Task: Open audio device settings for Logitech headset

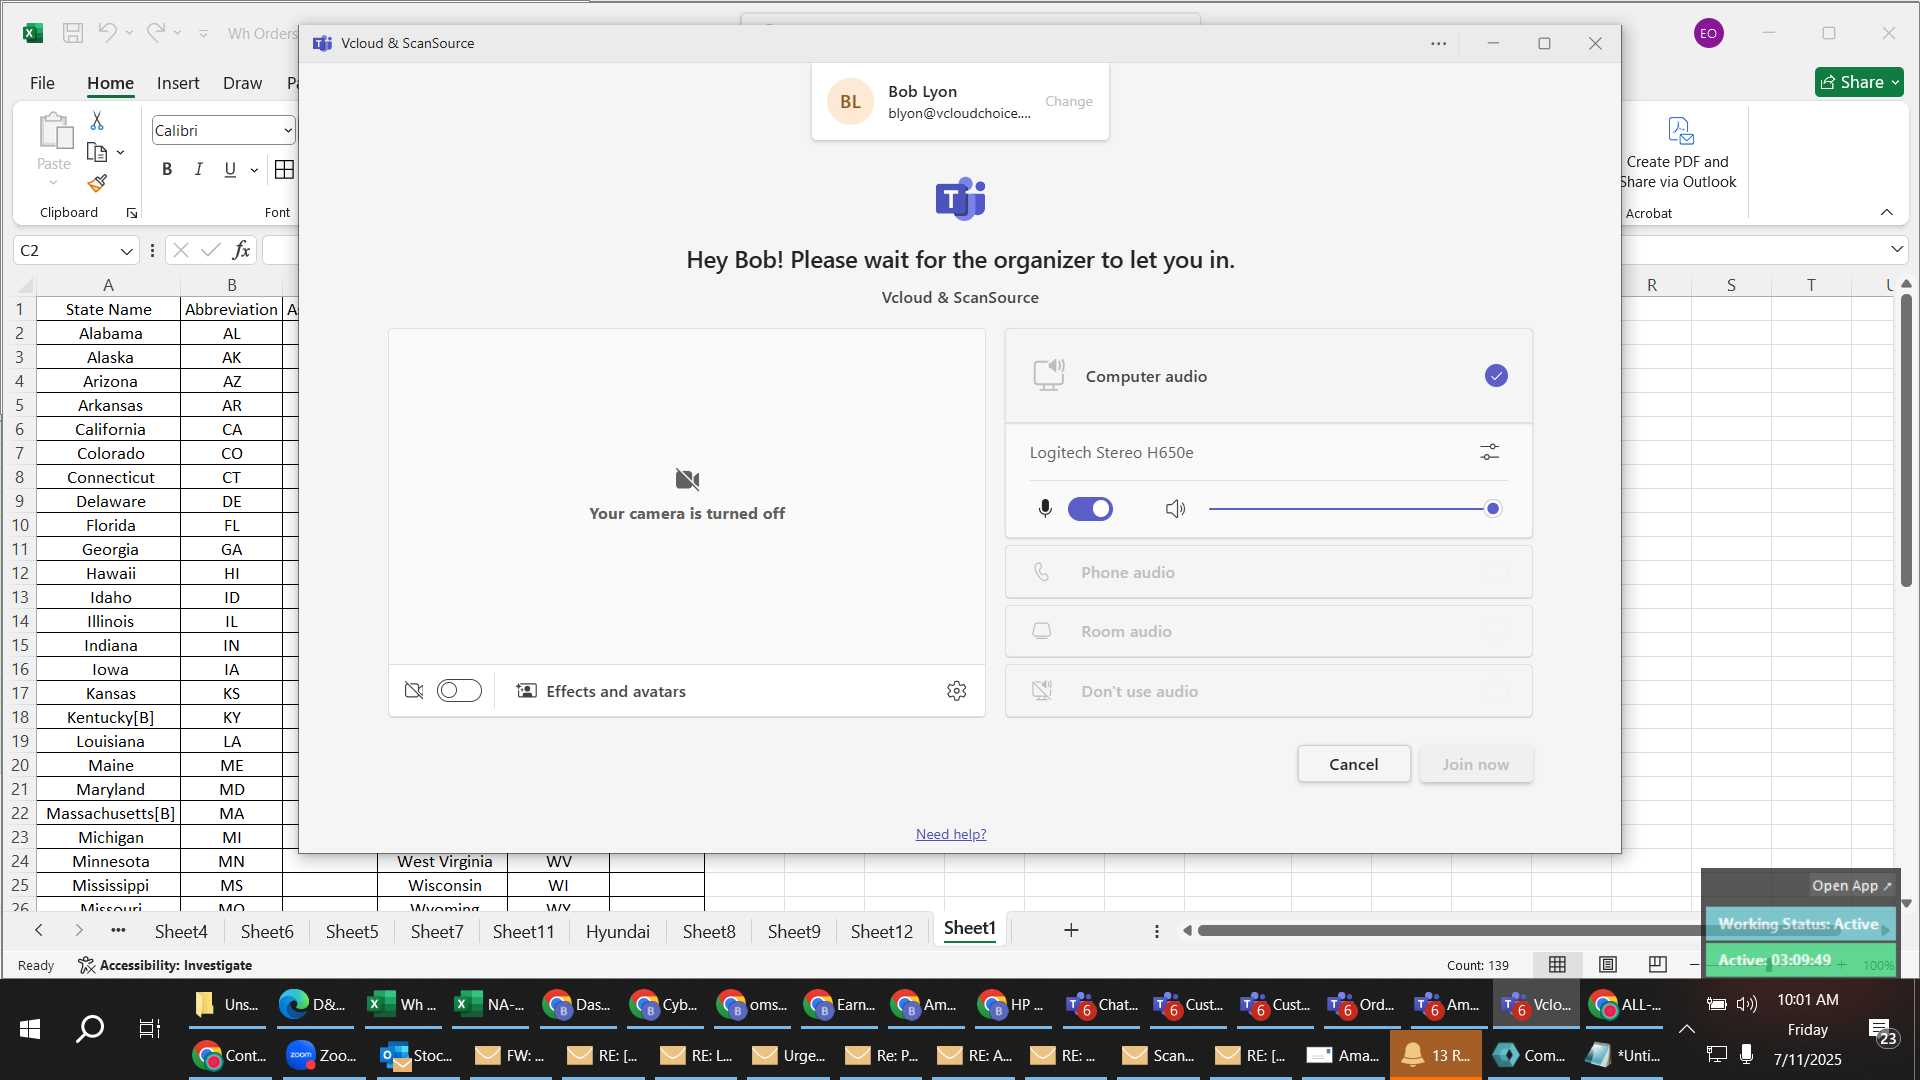Action: pyautogui.click(x=1489, y=453)
